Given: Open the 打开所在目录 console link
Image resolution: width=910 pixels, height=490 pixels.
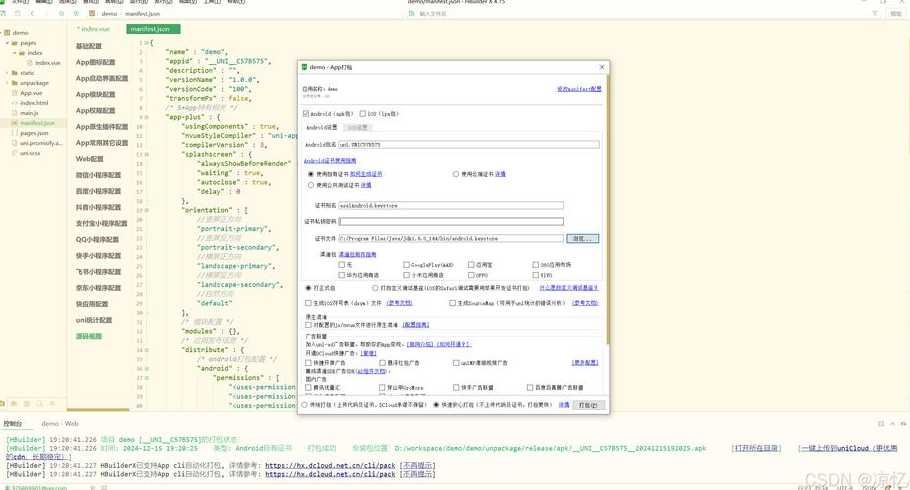Looking at the screenshot, I should click(x=756, y=448).
